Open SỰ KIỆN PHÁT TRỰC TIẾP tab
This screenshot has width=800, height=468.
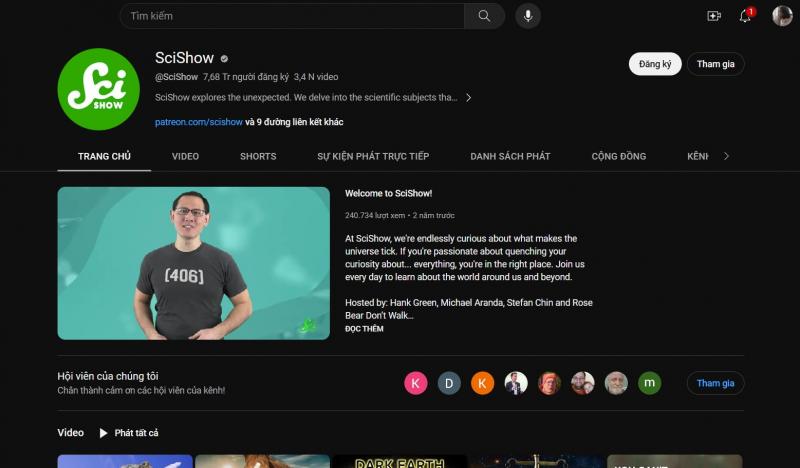pyautogui.click(x=373, y=156)
